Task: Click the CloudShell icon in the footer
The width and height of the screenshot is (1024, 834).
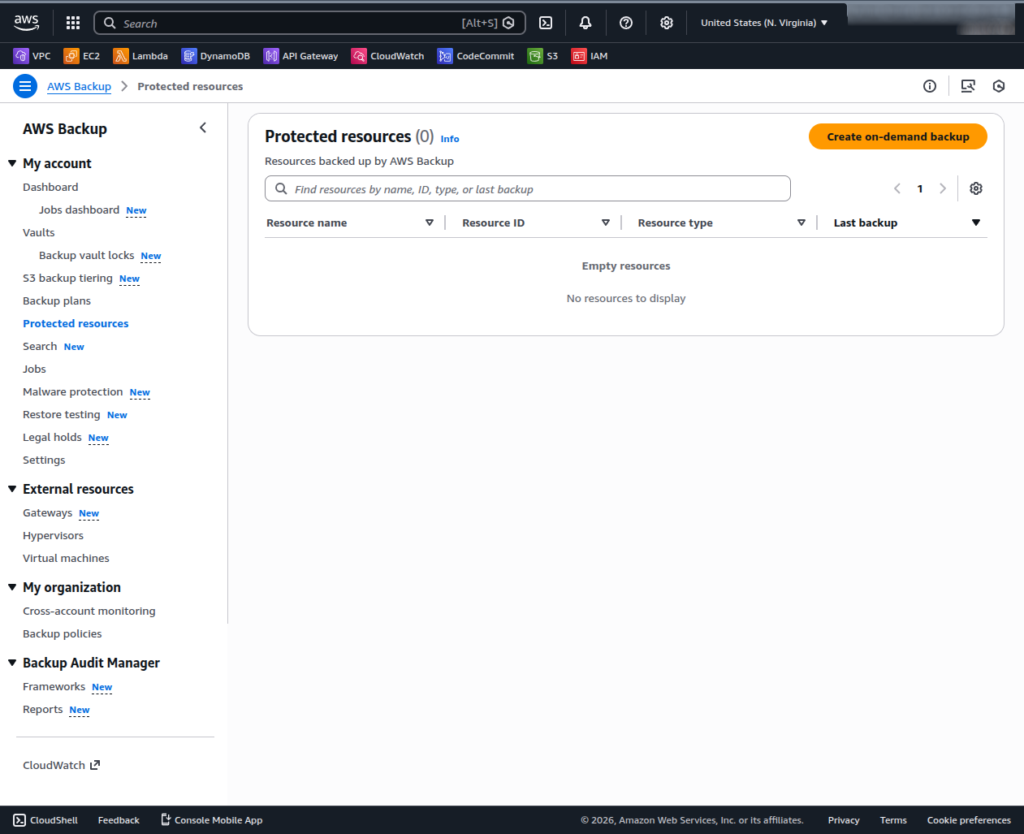Action: pyautogui.click(x=20, y=820)
